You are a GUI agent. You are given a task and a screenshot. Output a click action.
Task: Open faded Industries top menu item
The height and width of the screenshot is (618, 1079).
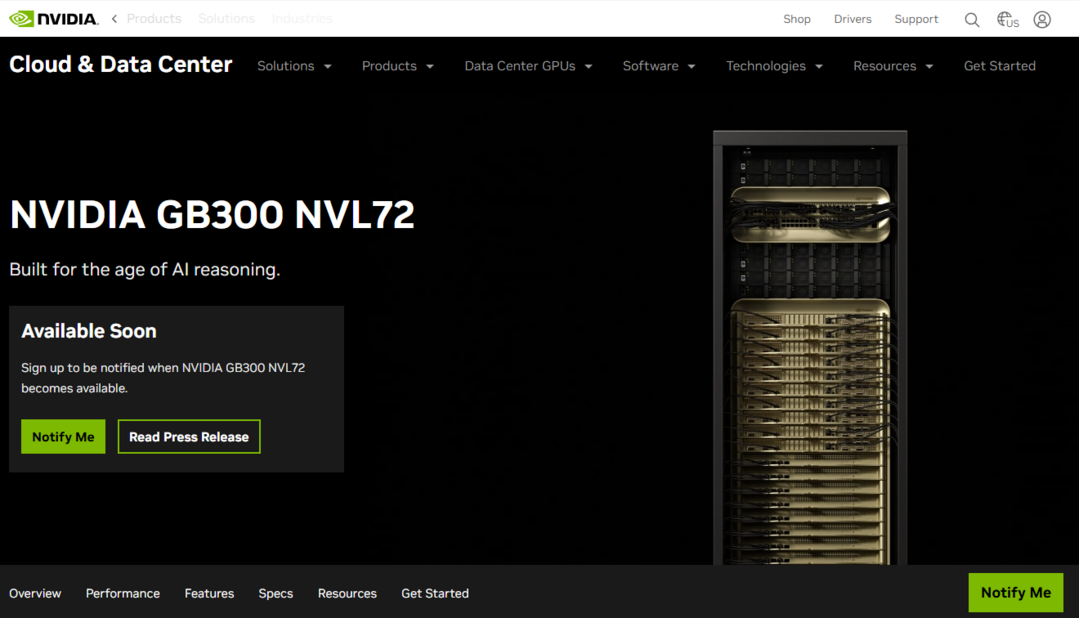point(302,19)
